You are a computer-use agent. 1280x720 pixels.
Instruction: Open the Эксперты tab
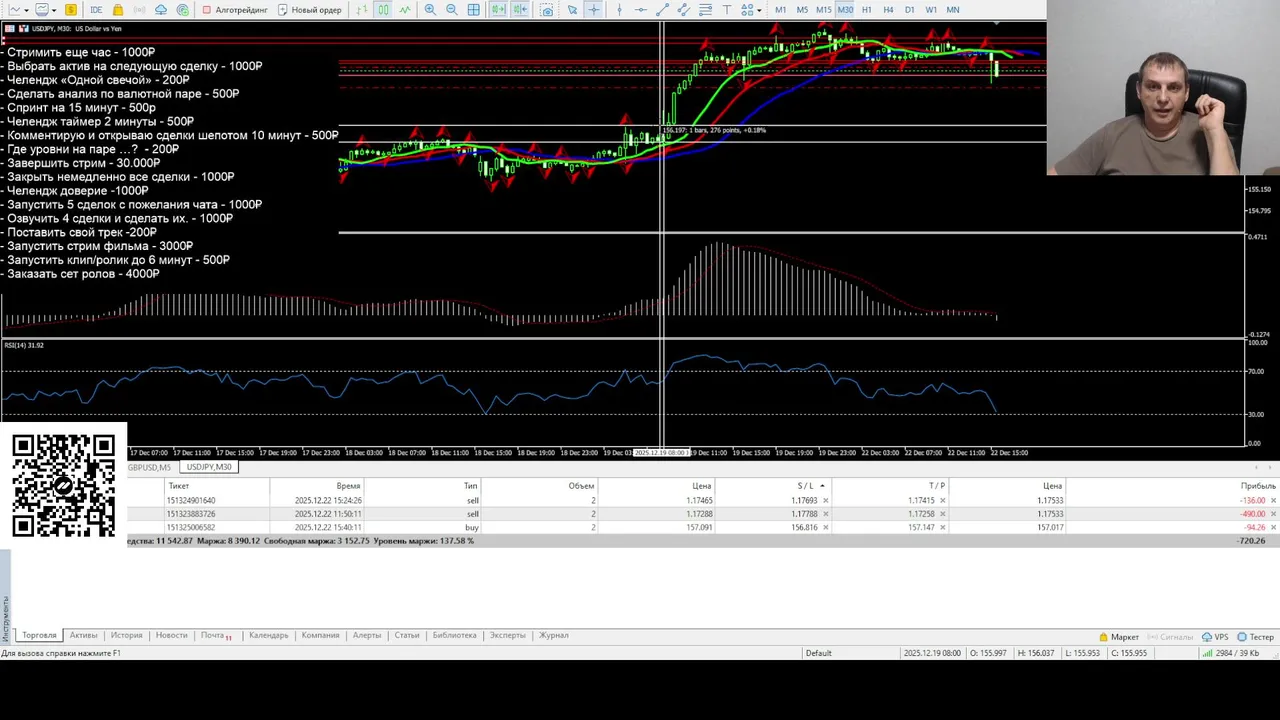(507, 636)
